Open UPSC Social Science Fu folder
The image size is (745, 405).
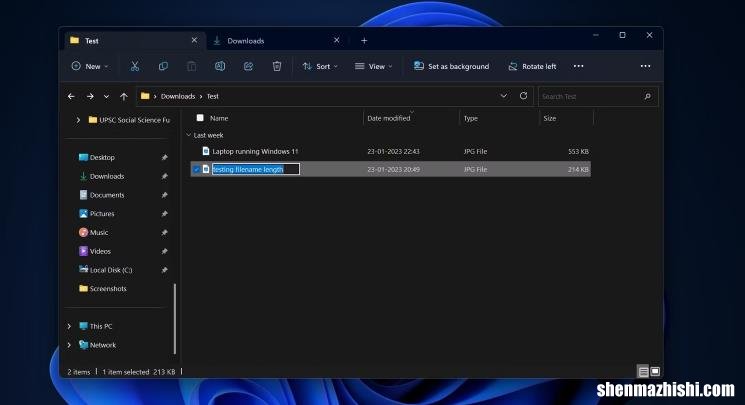point(129,120)
